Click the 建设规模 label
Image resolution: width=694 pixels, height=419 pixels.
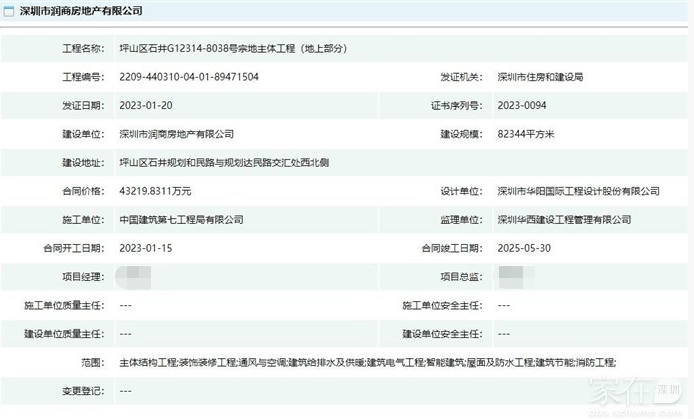pyautogui.click(x=461, y=134)
